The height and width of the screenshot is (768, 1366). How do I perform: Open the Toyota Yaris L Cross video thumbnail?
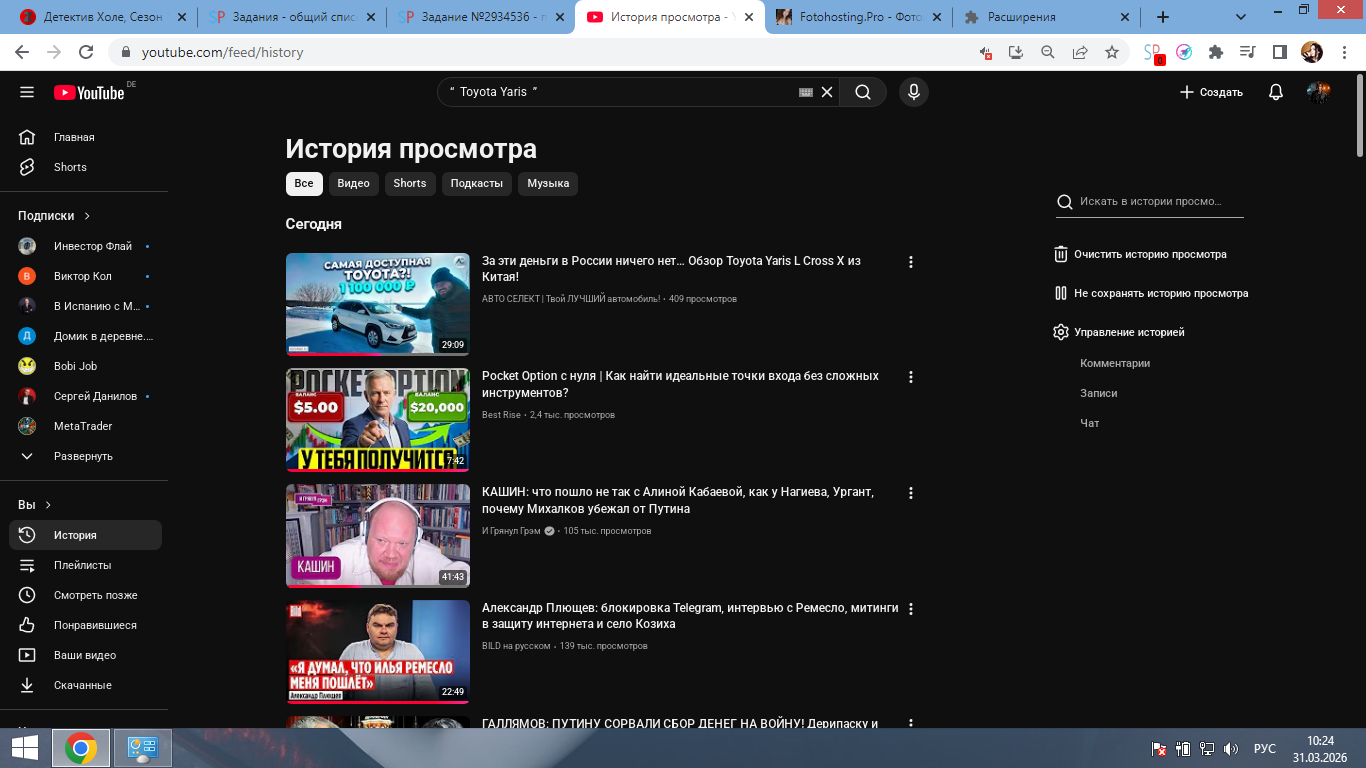(x=378, y=304)
